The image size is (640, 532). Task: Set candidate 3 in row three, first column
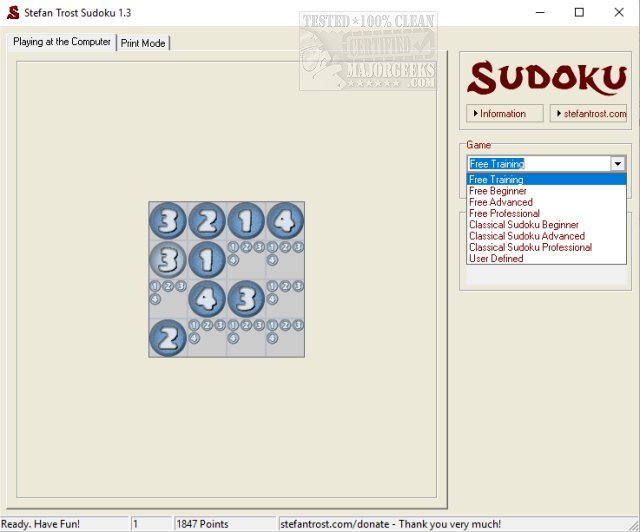(x=181, y=286)
